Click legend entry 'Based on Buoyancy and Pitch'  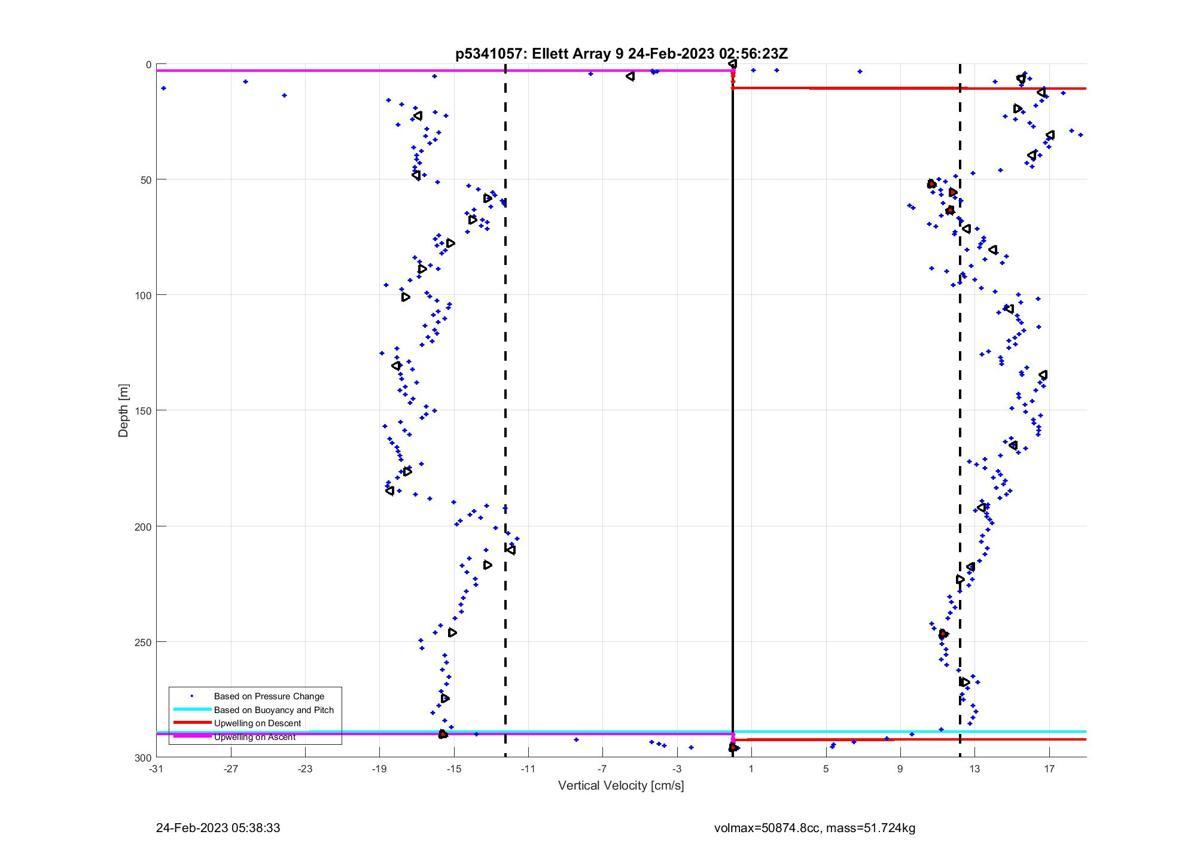274,710
